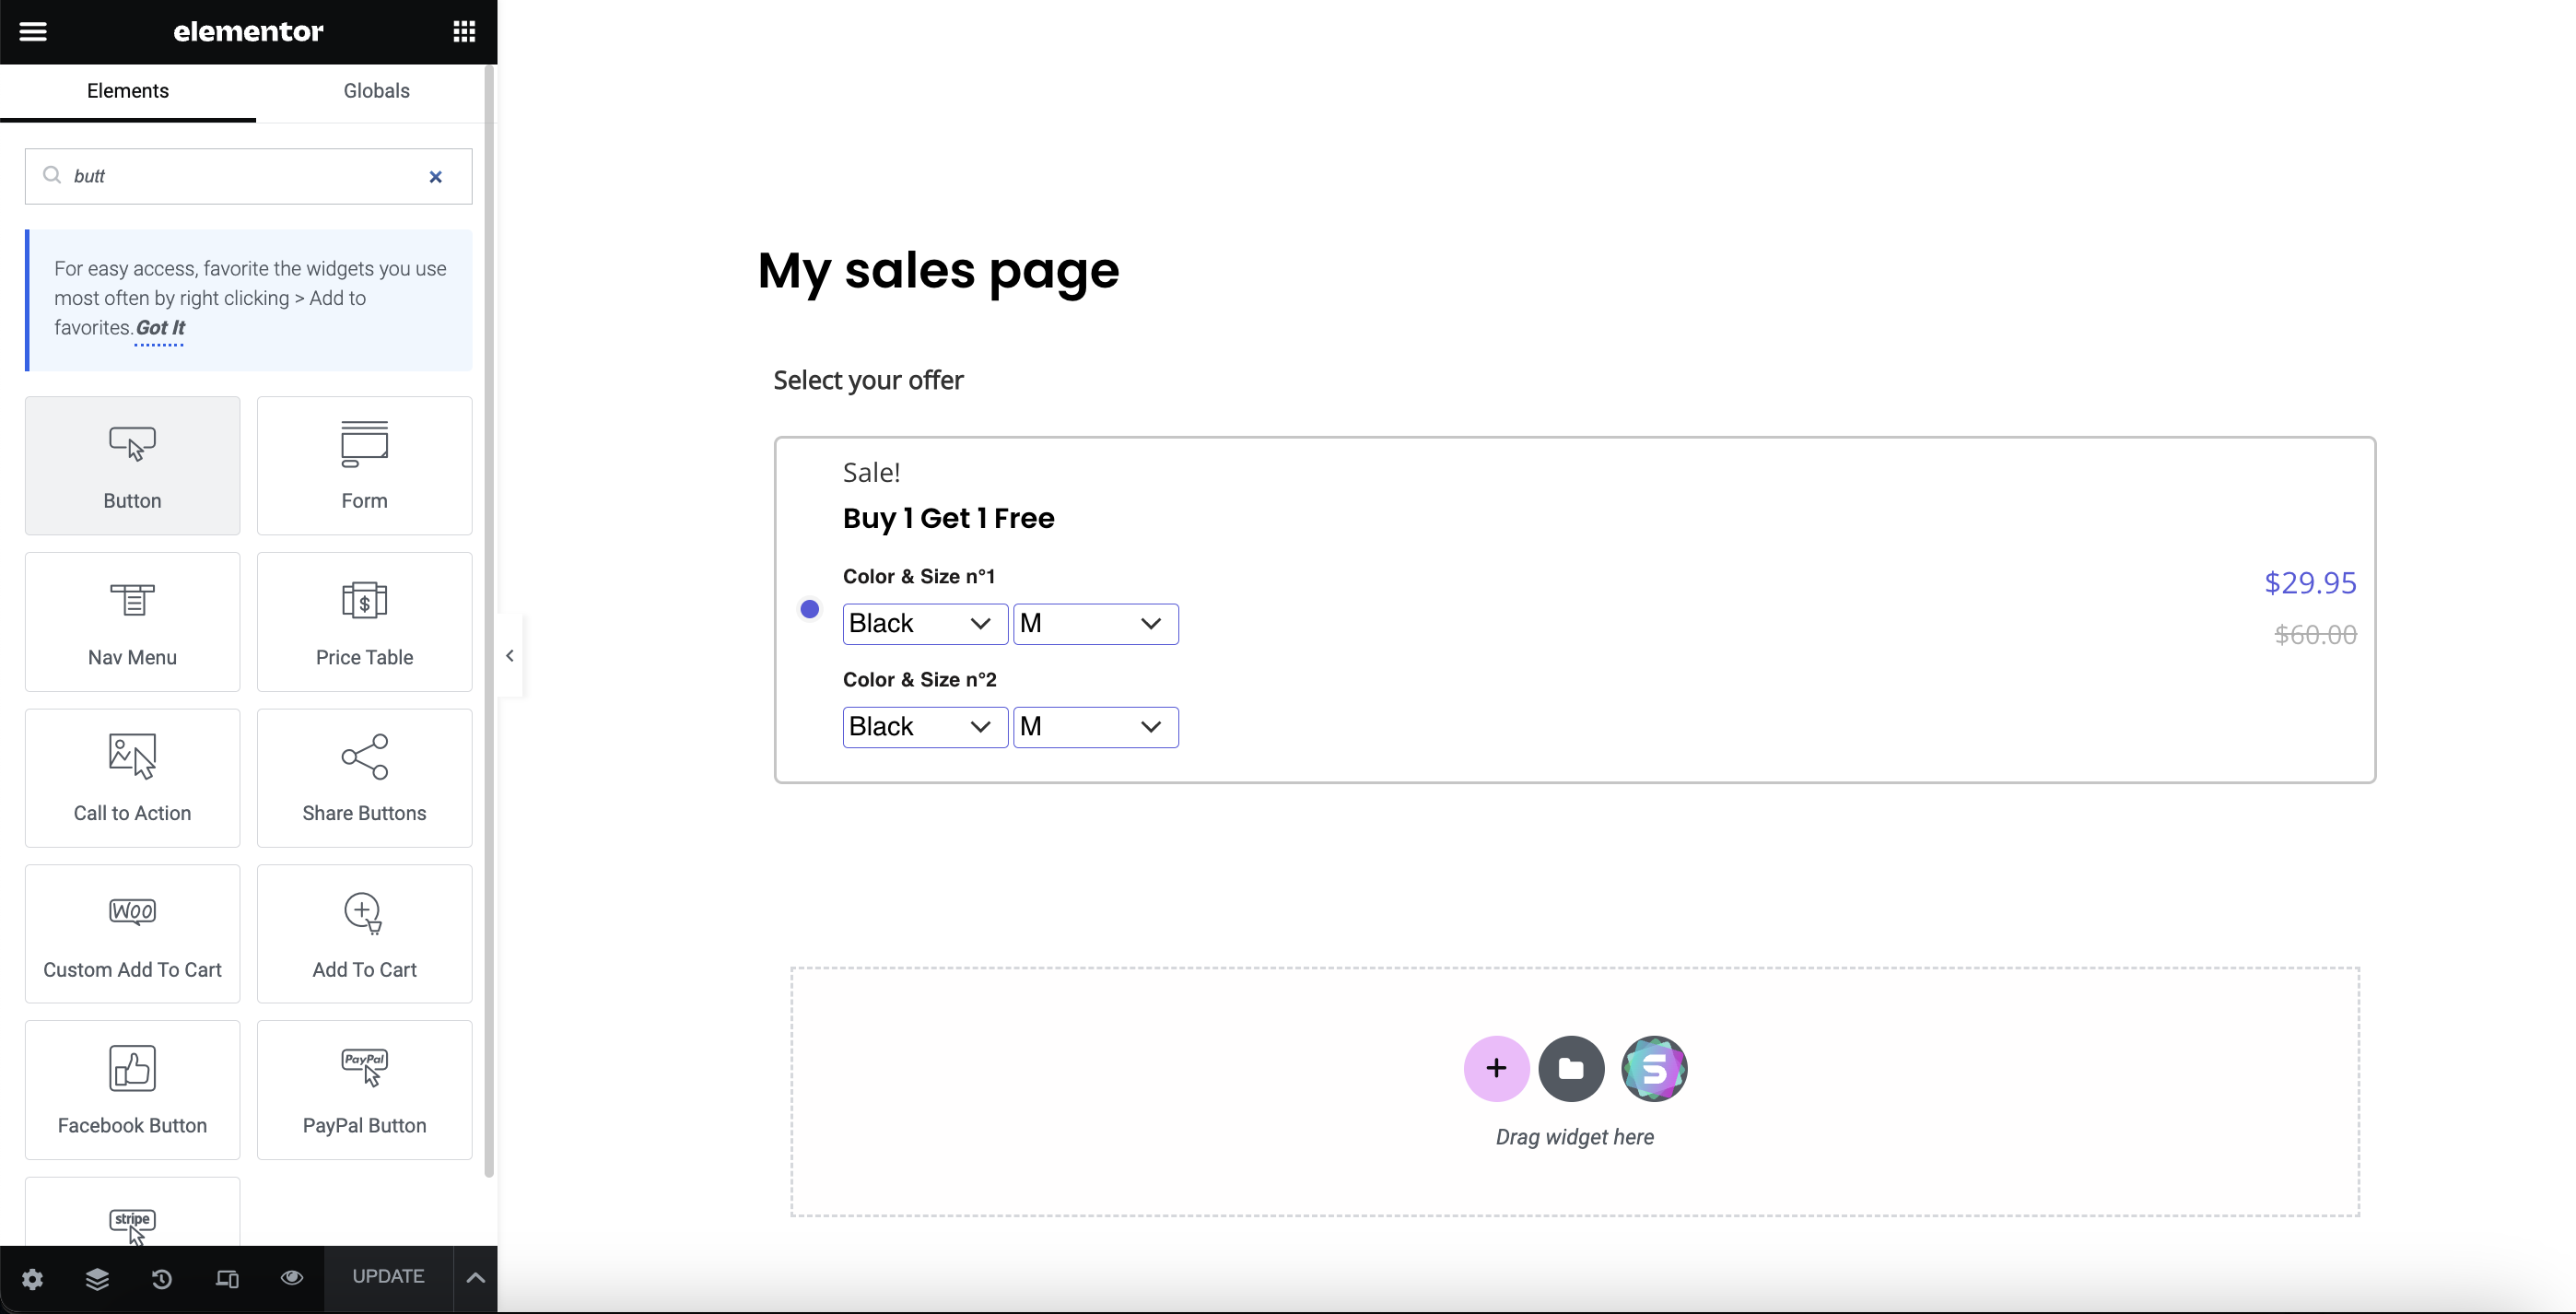Click the Update button
The height and width of the screenshot is (1314, 2576).
pos(388,1277)
